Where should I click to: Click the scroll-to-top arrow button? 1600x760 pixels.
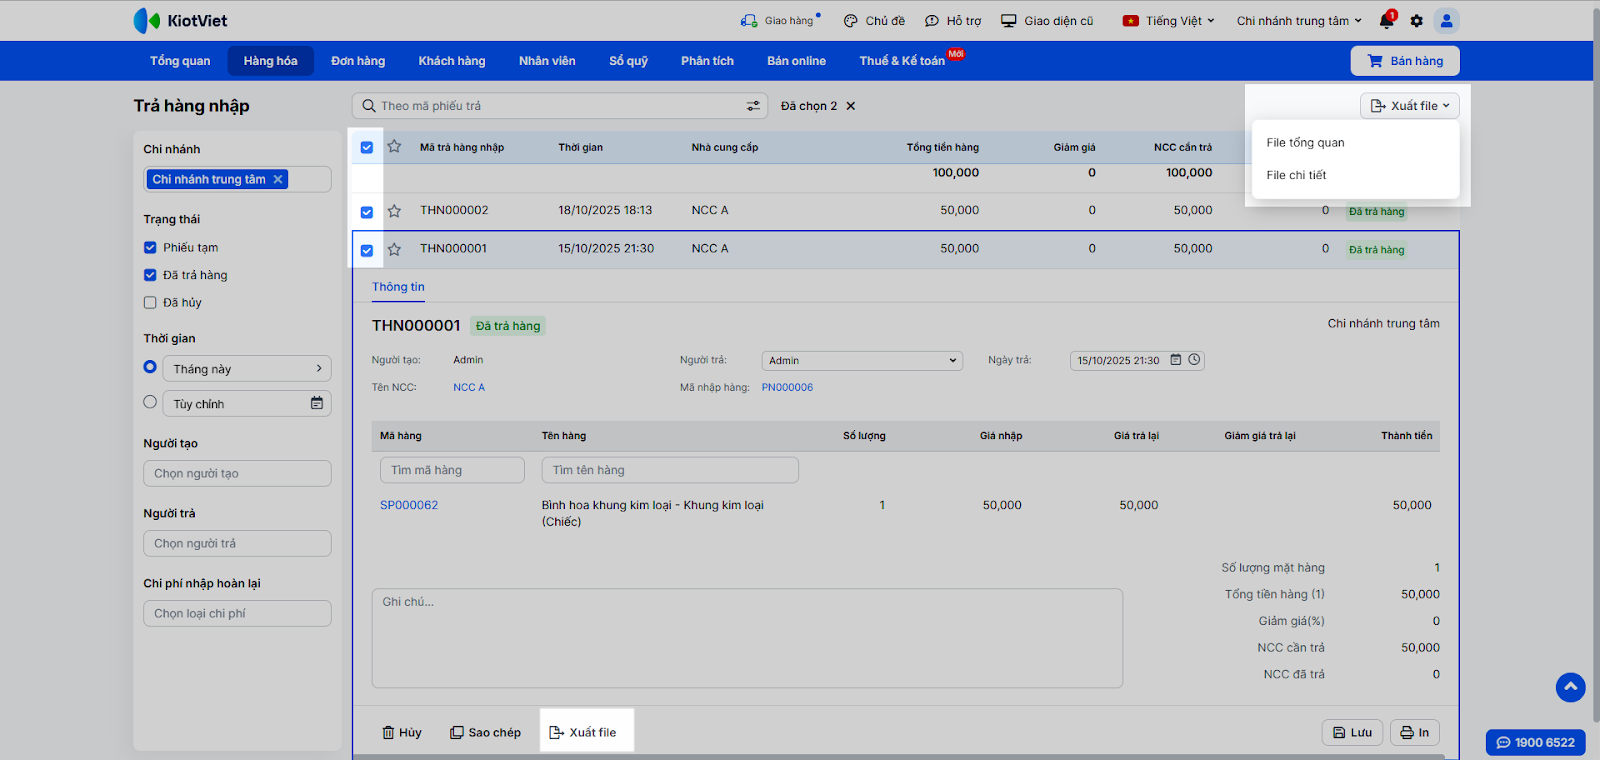1570,687
